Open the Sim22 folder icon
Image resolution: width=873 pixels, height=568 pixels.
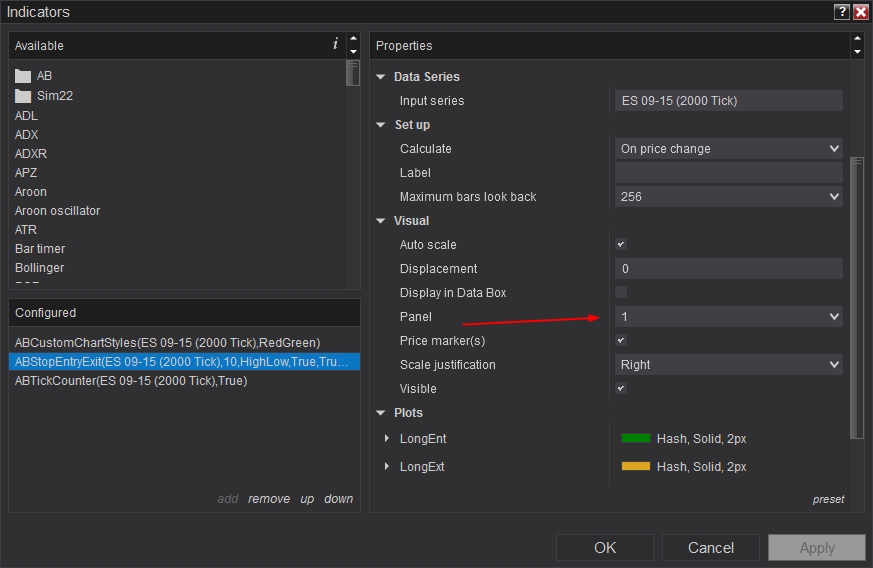tap(23, 96)
